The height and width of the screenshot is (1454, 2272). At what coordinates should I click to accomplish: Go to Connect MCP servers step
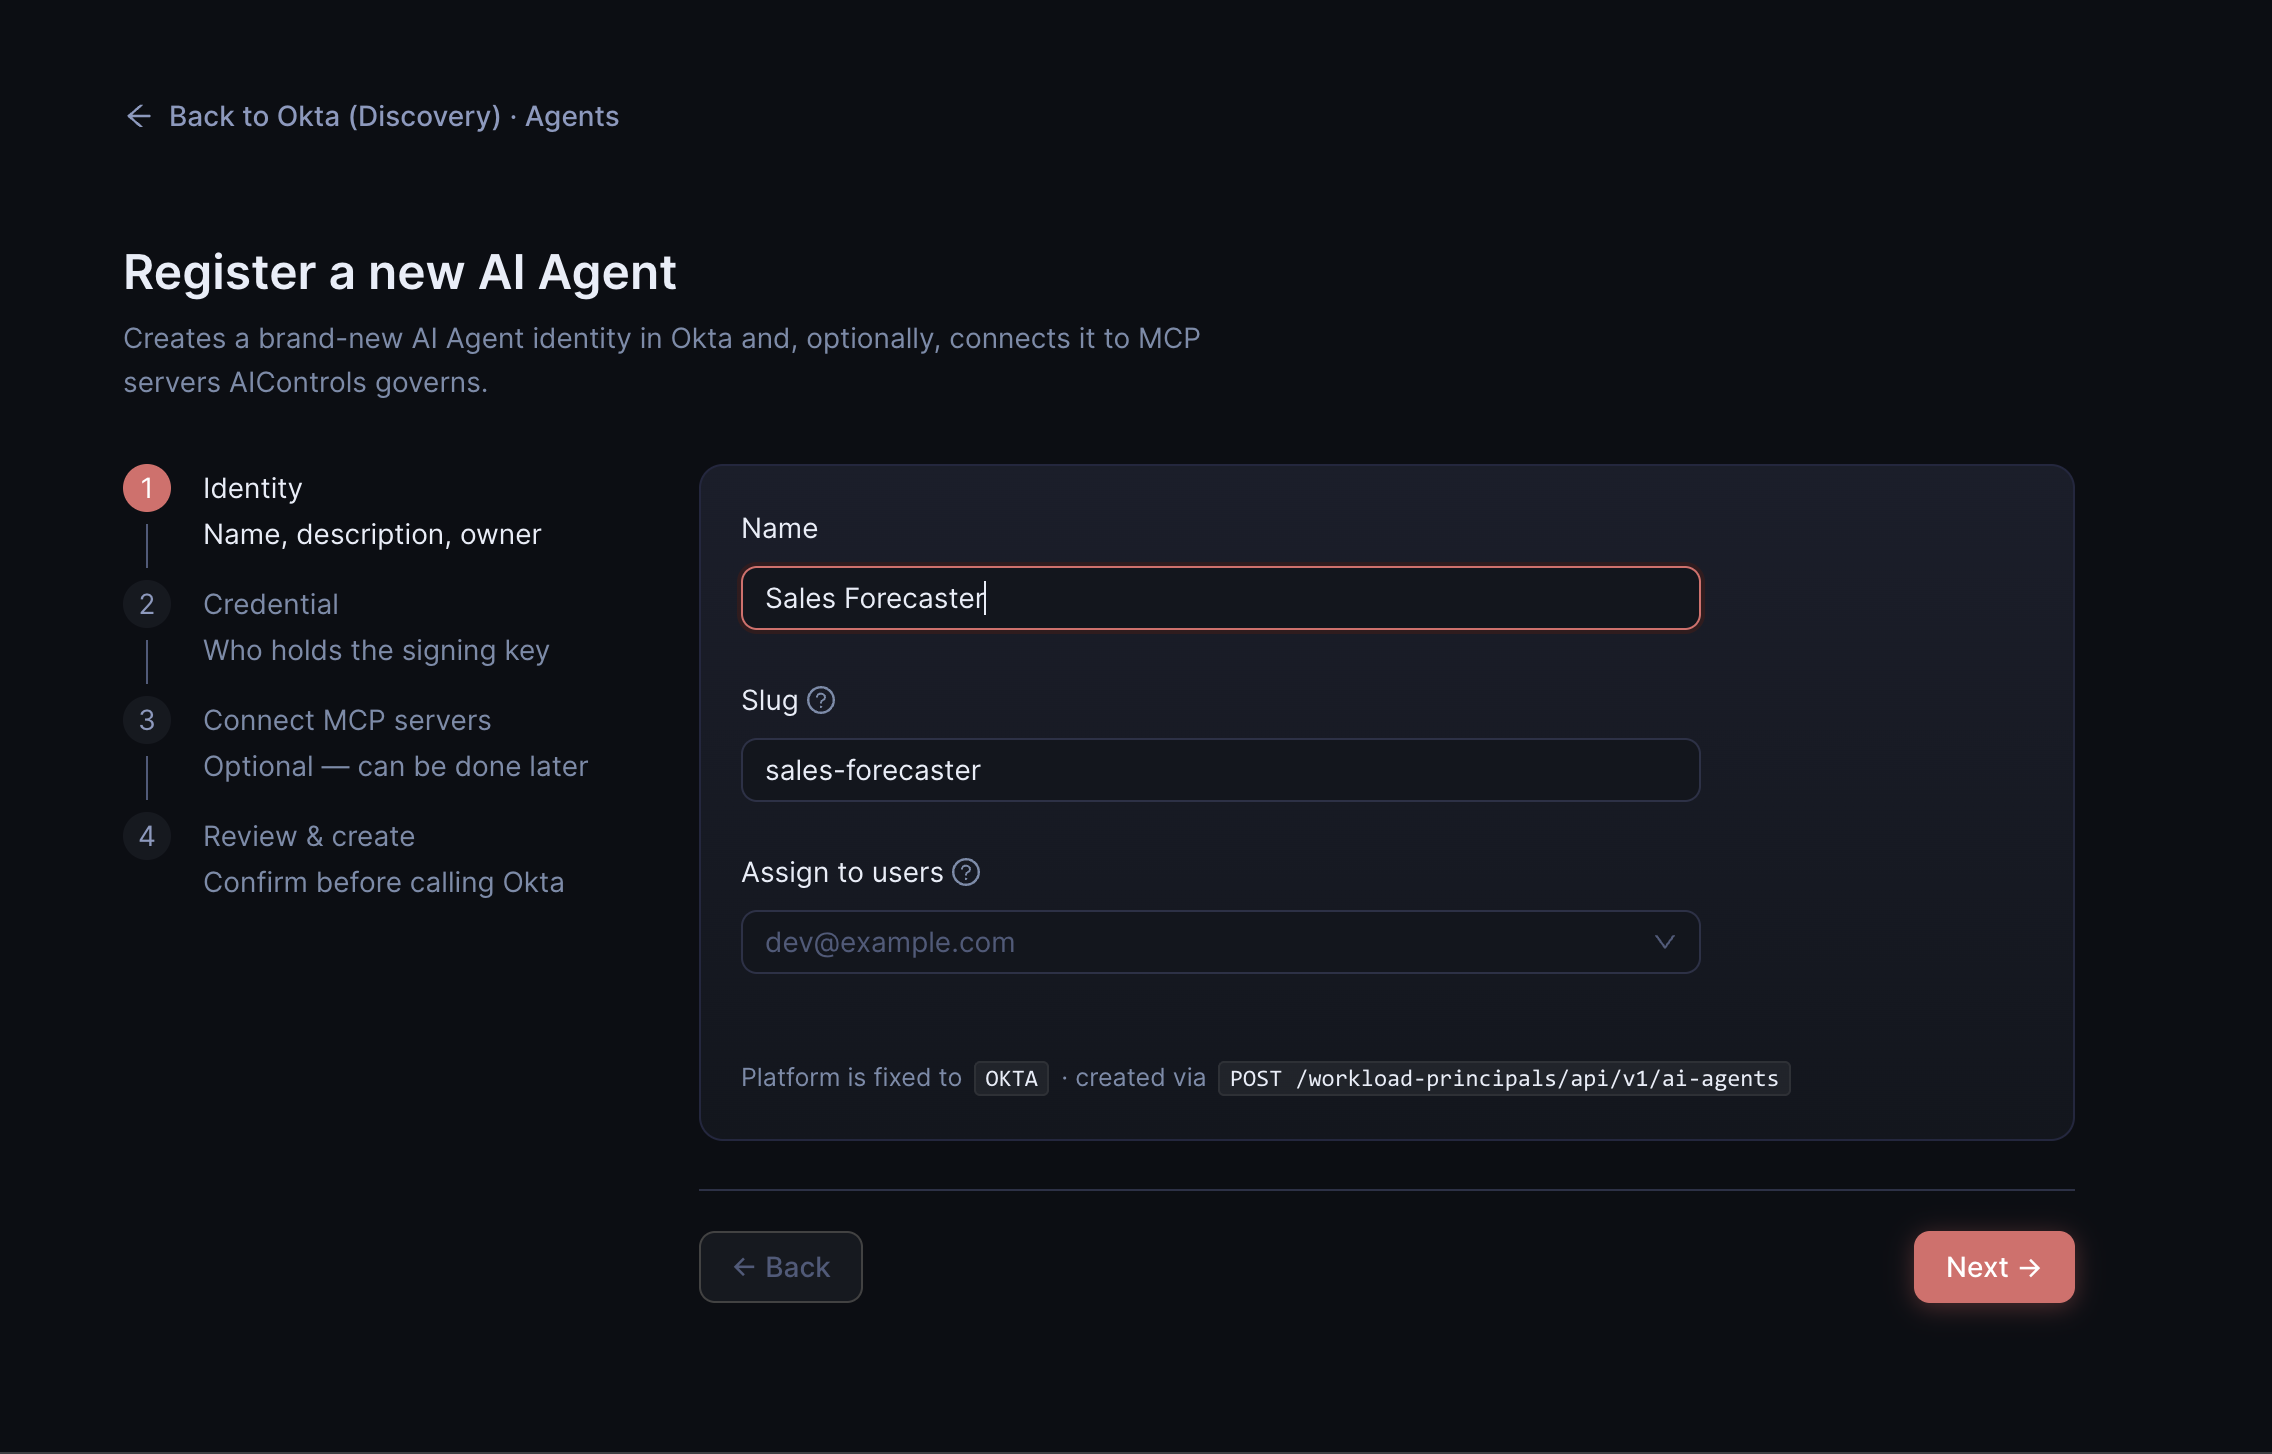pos(347,720)
